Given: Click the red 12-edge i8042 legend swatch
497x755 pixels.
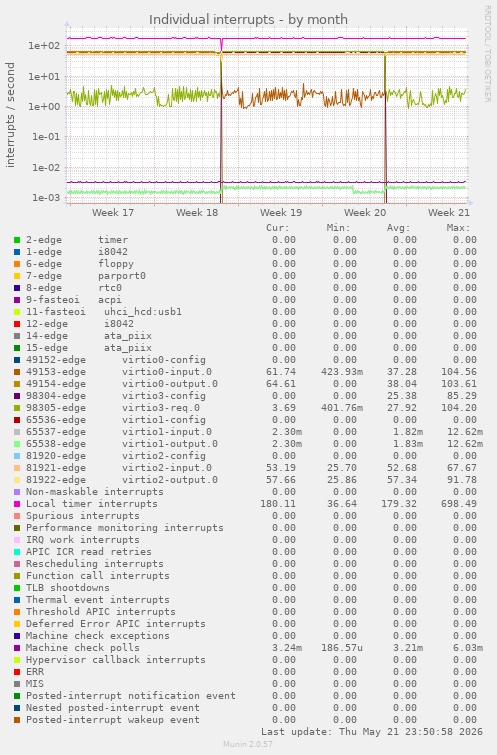Looking at the screenshot, I should pos(17,324).
